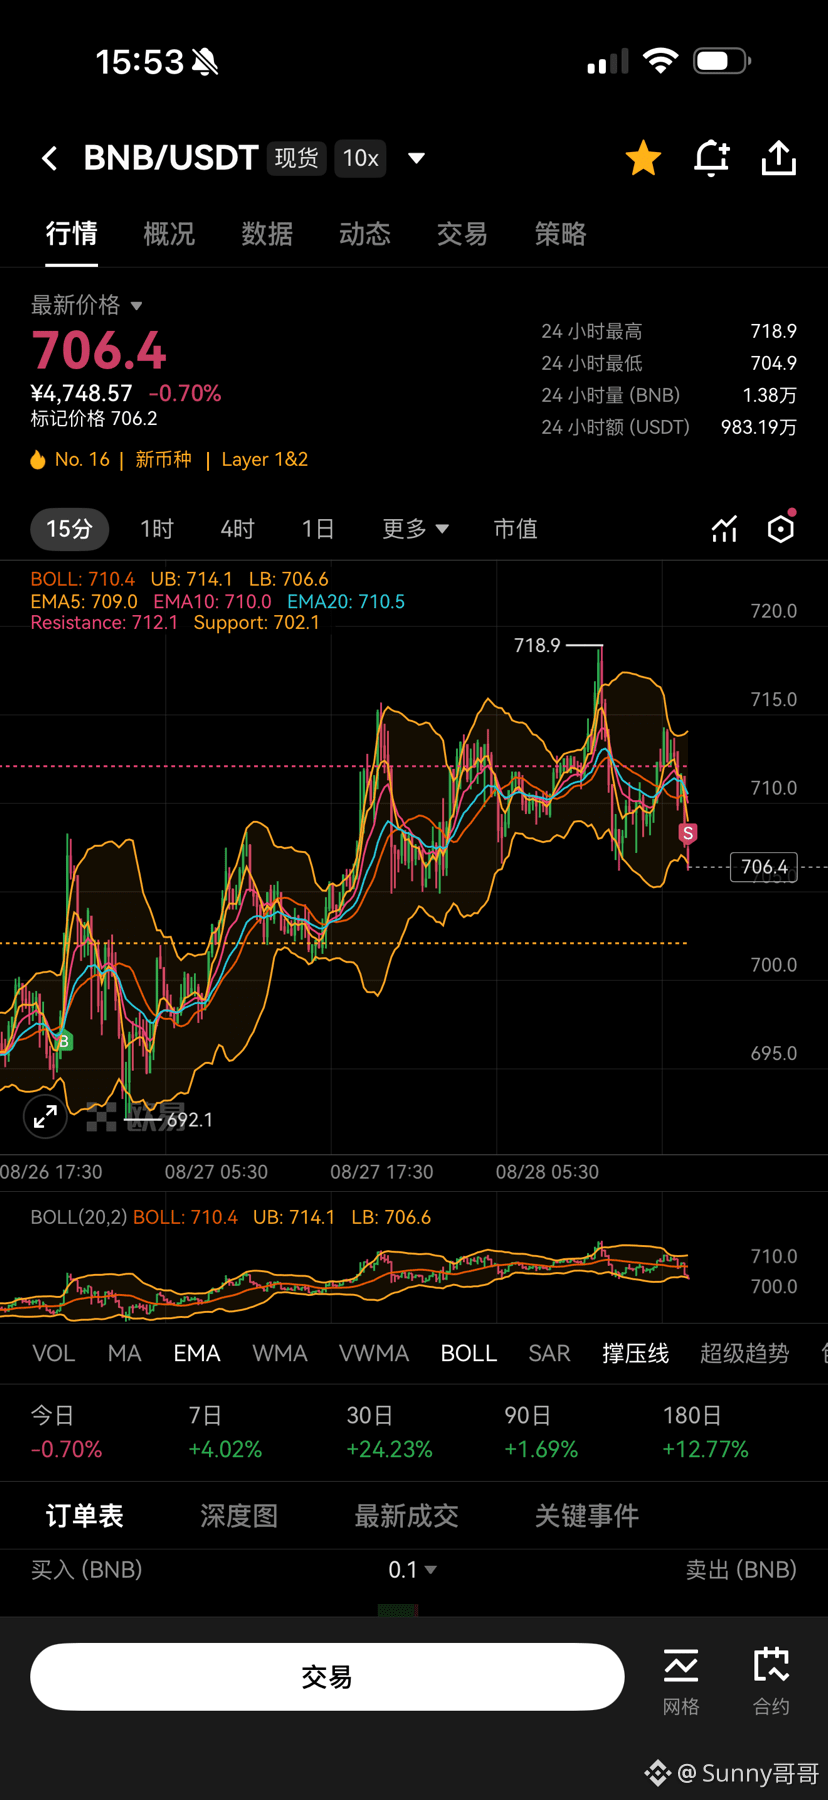Tap the share upload icon
Image resolution: width=828 pixels, height=1800 pixels.
click(779, 158)
